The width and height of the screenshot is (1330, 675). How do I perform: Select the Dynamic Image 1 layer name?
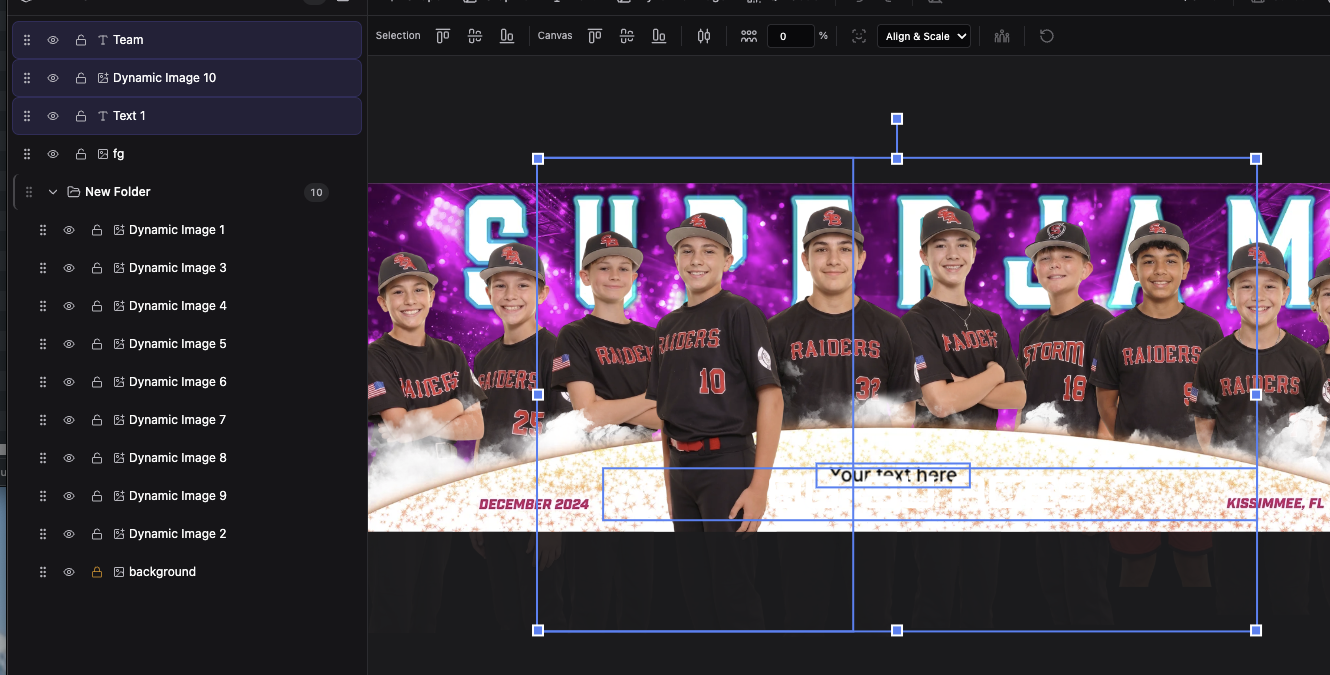[177, 230]
